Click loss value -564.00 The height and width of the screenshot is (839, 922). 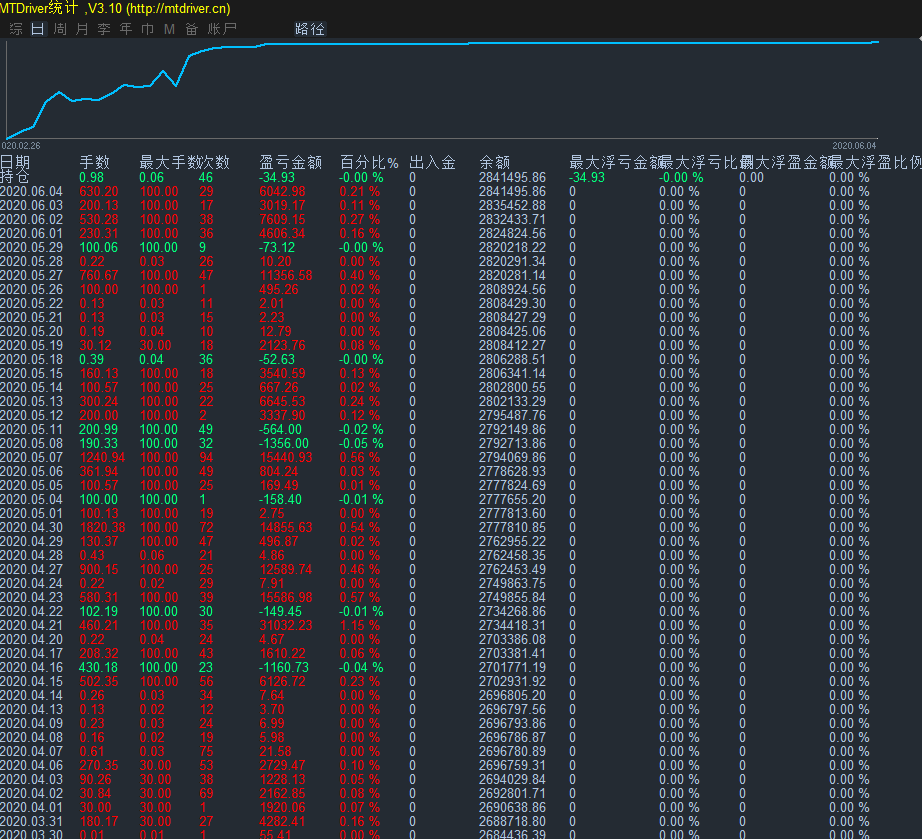tap(280, 430)
